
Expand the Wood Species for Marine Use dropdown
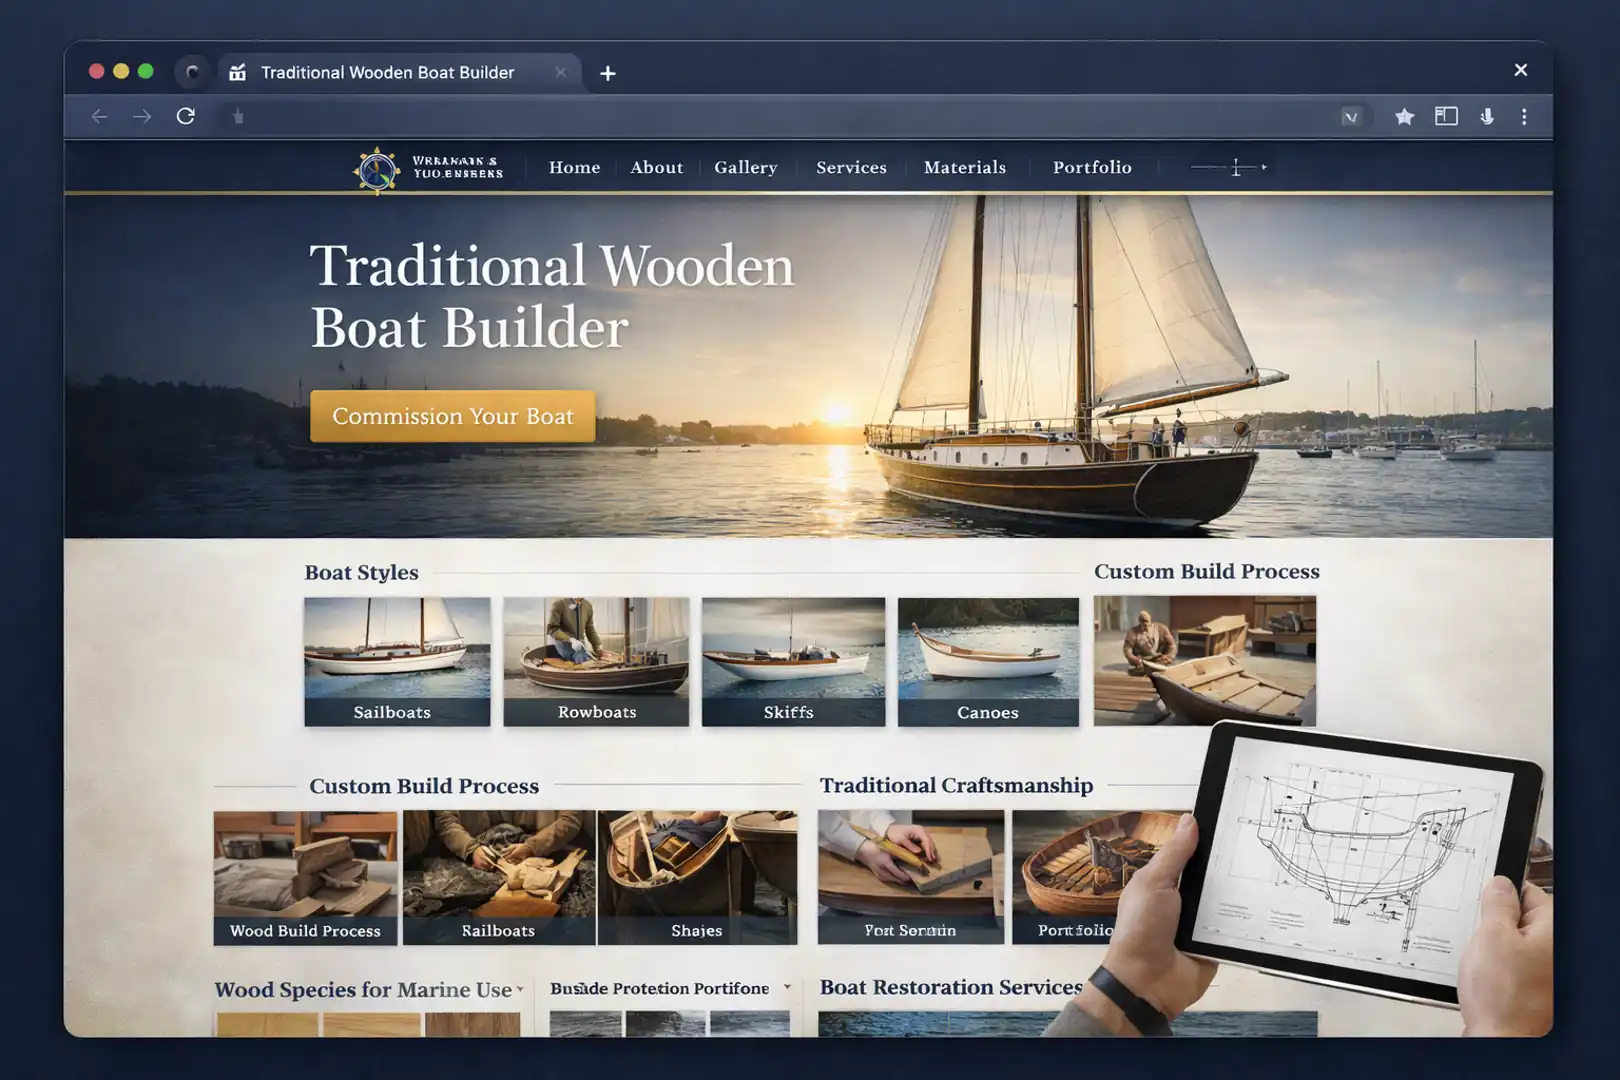point(521,990)
